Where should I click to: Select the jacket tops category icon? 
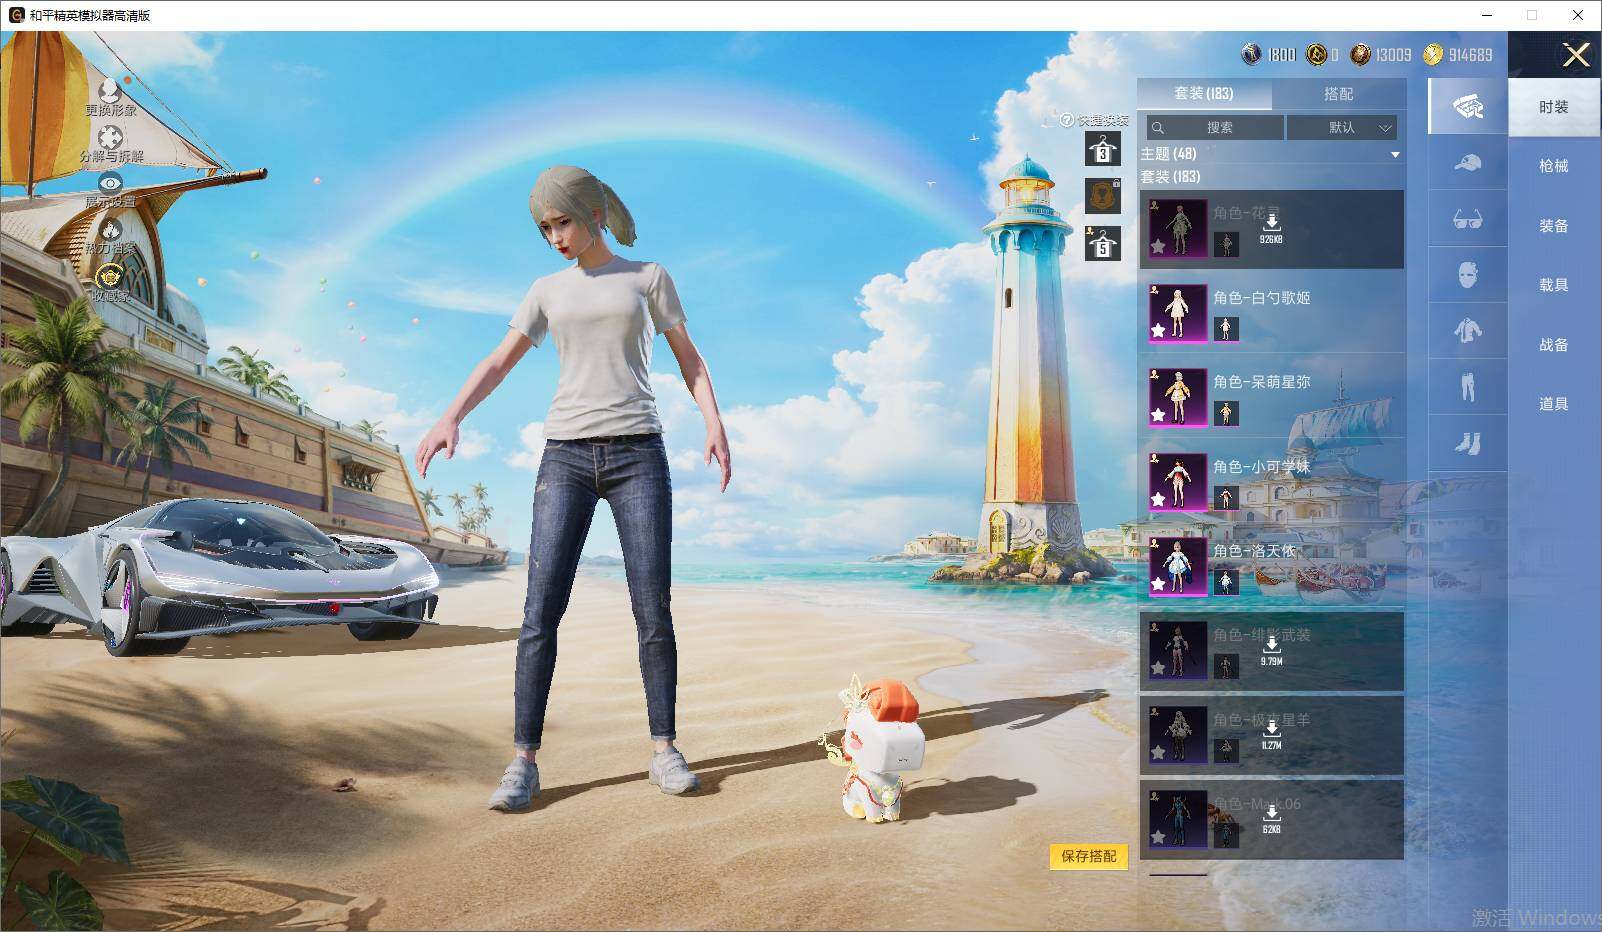(x=1468, y=331)
